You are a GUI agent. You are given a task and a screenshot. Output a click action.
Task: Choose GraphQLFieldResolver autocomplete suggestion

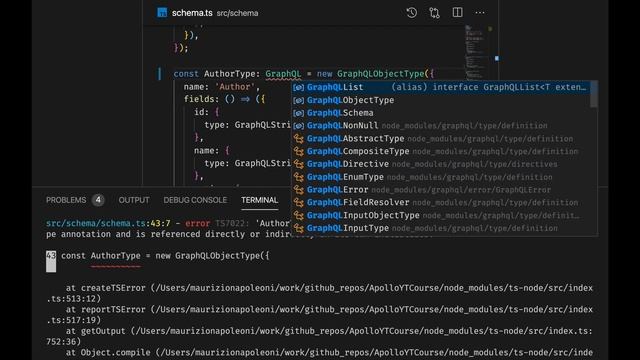point(441,202)
